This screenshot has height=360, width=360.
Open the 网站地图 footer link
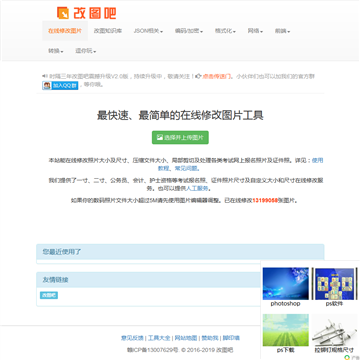tap(186, 338)
